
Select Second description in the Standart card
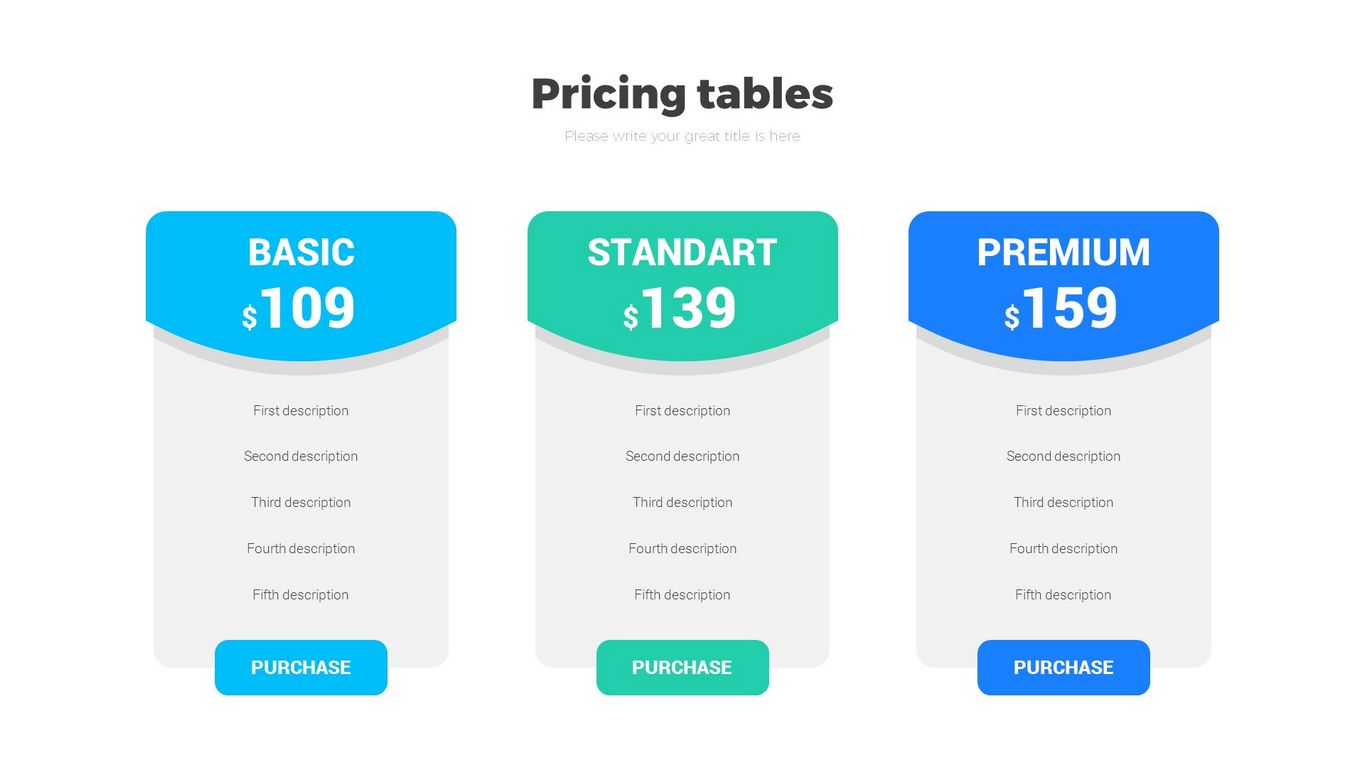pos(682,456)
